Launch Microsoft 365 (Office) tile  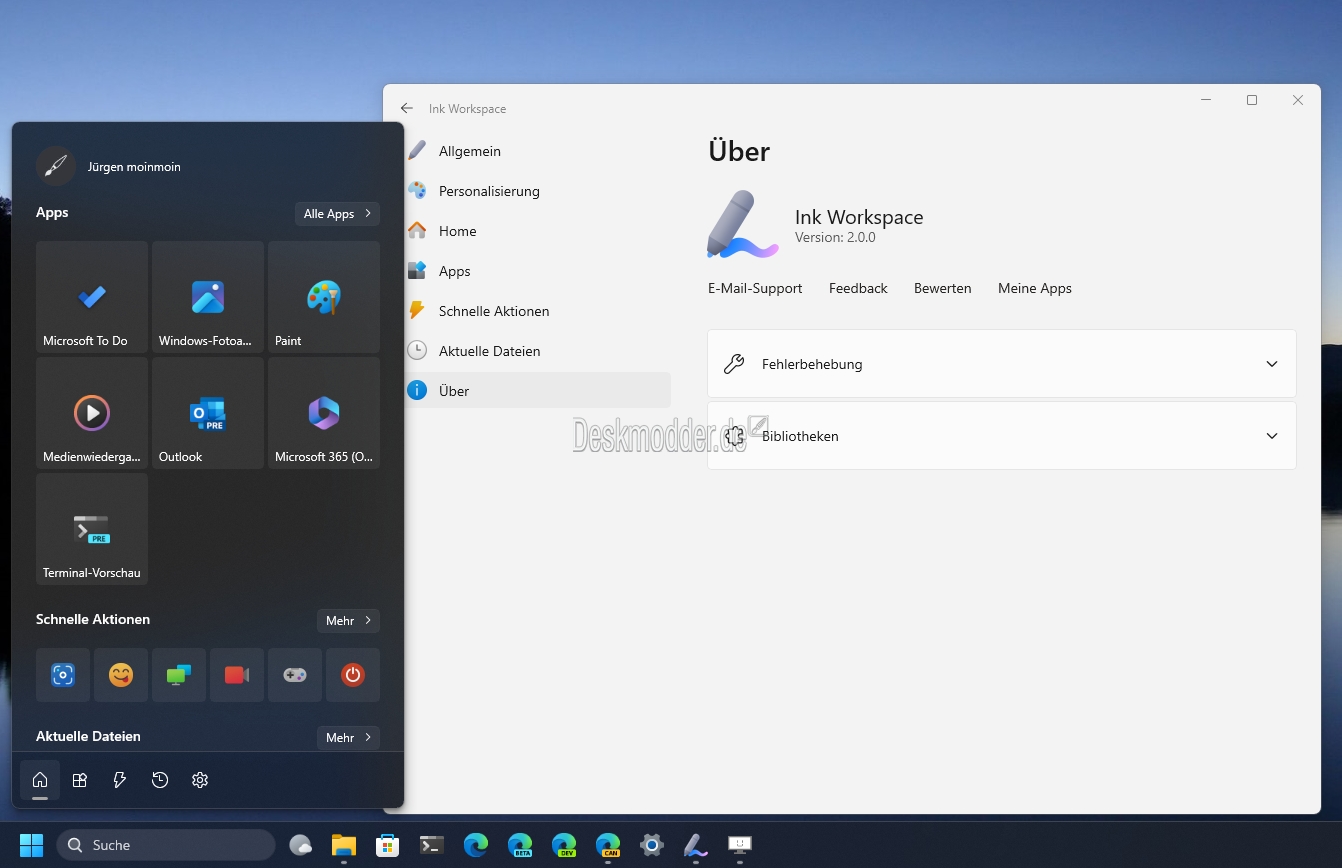(324, 413)
